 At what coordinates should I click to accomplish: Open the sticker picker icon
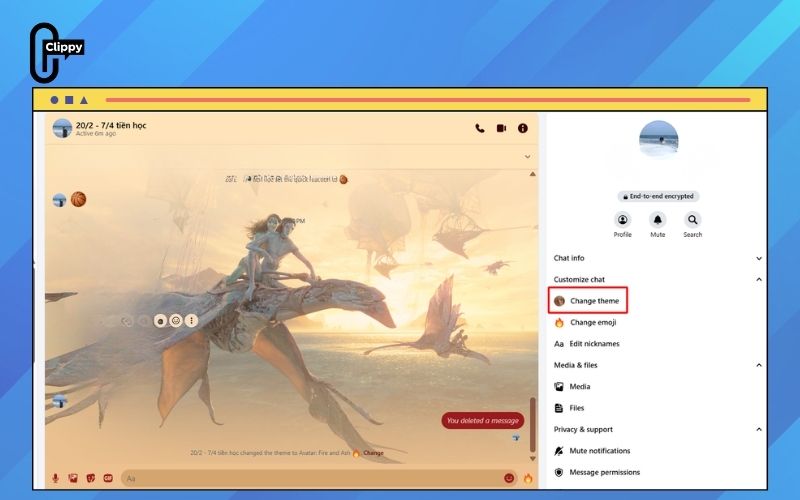tap(90, 478)
